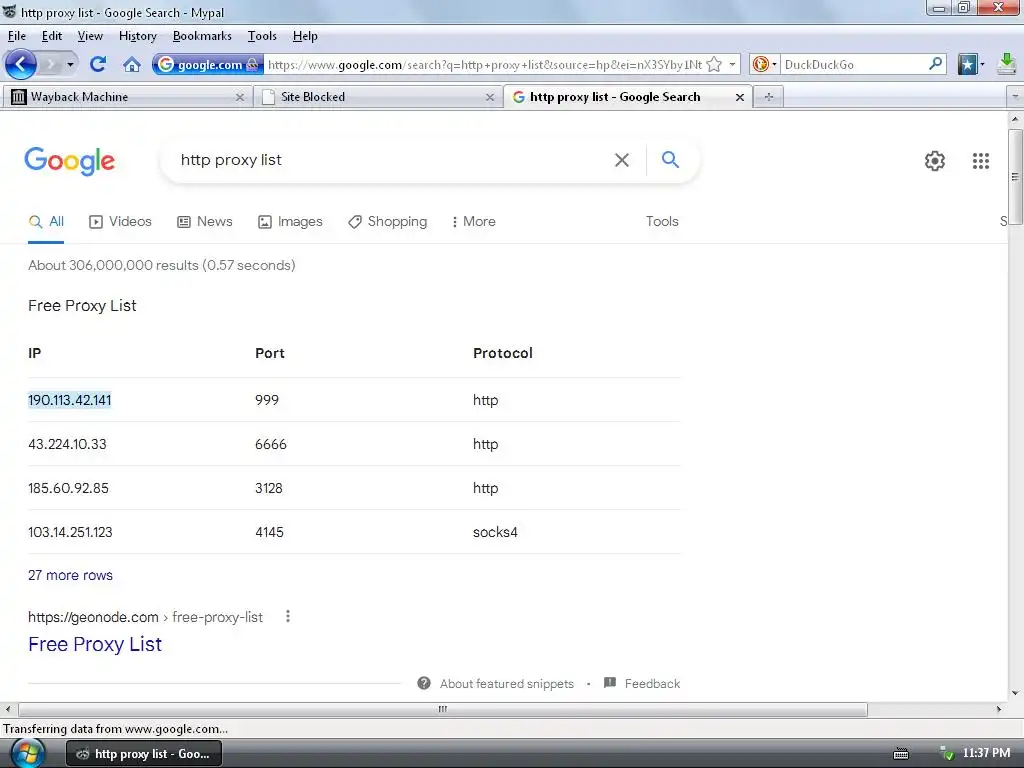This screenshot has width=1024, height=768.
Task: Open the View menu
Action: point(90,36)
